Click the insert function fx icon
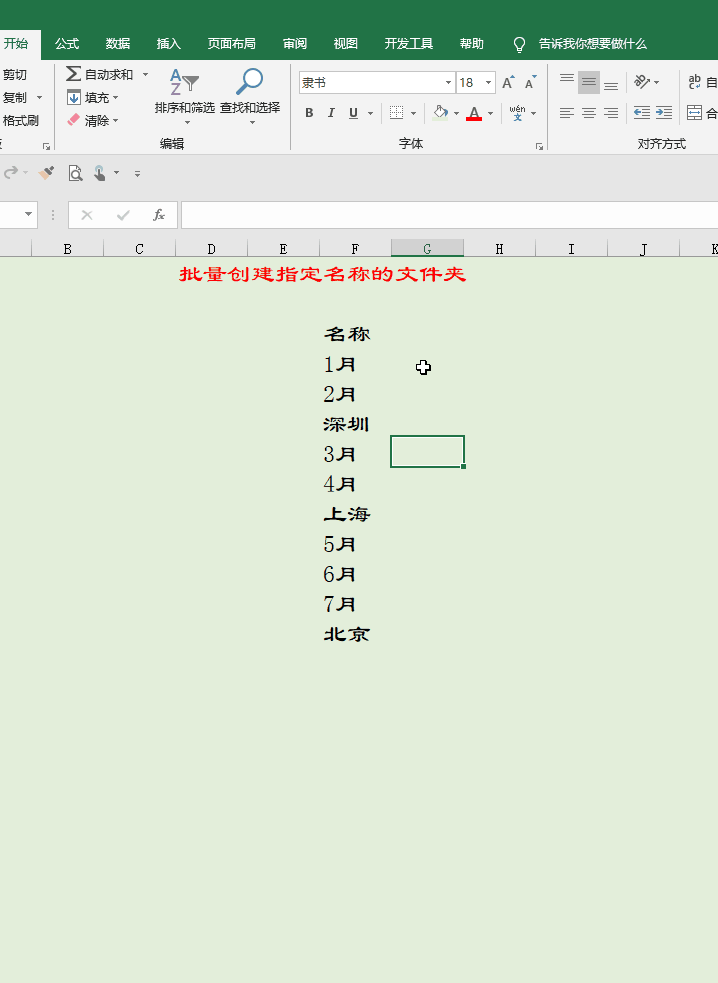This screenshot has width=718, height=983. [159, 215]
